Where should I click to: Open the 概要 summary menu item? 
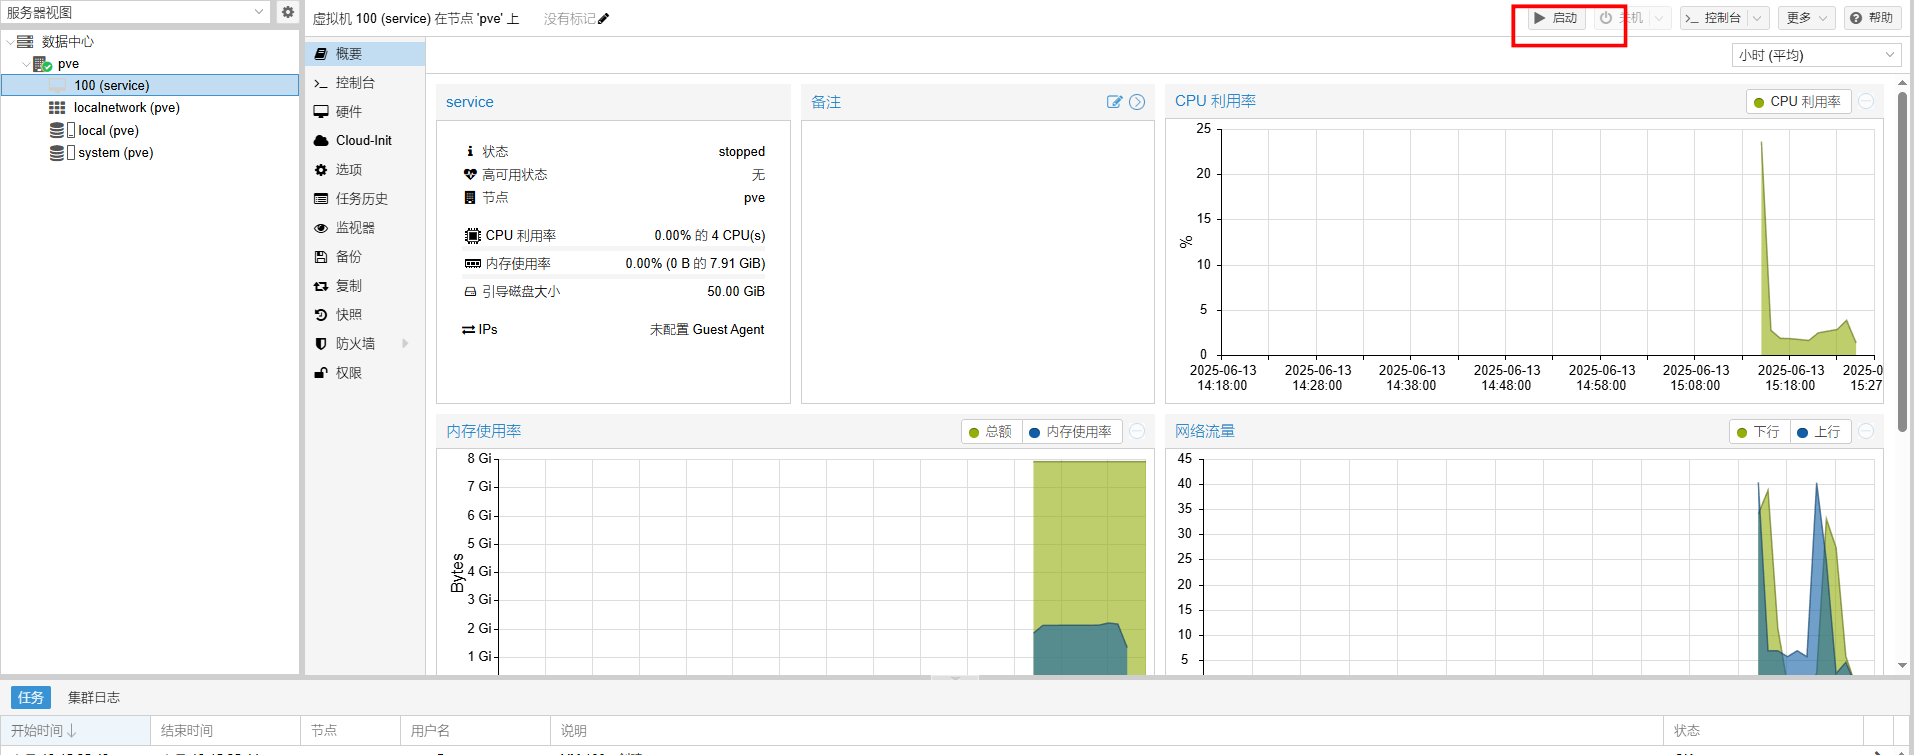coord(365,54)
